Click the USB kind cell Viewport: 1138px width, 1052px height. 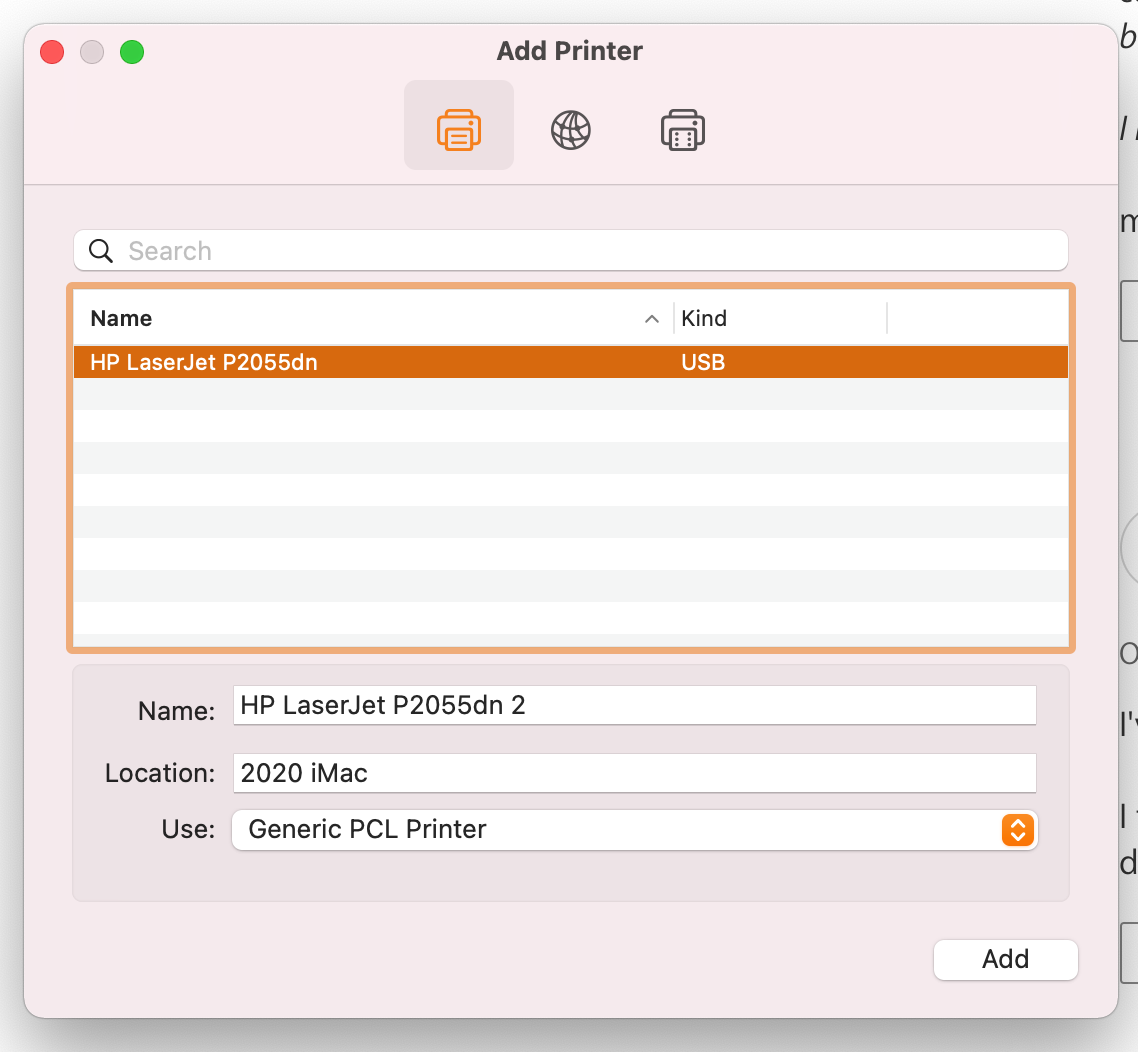(x=703, y=362)
